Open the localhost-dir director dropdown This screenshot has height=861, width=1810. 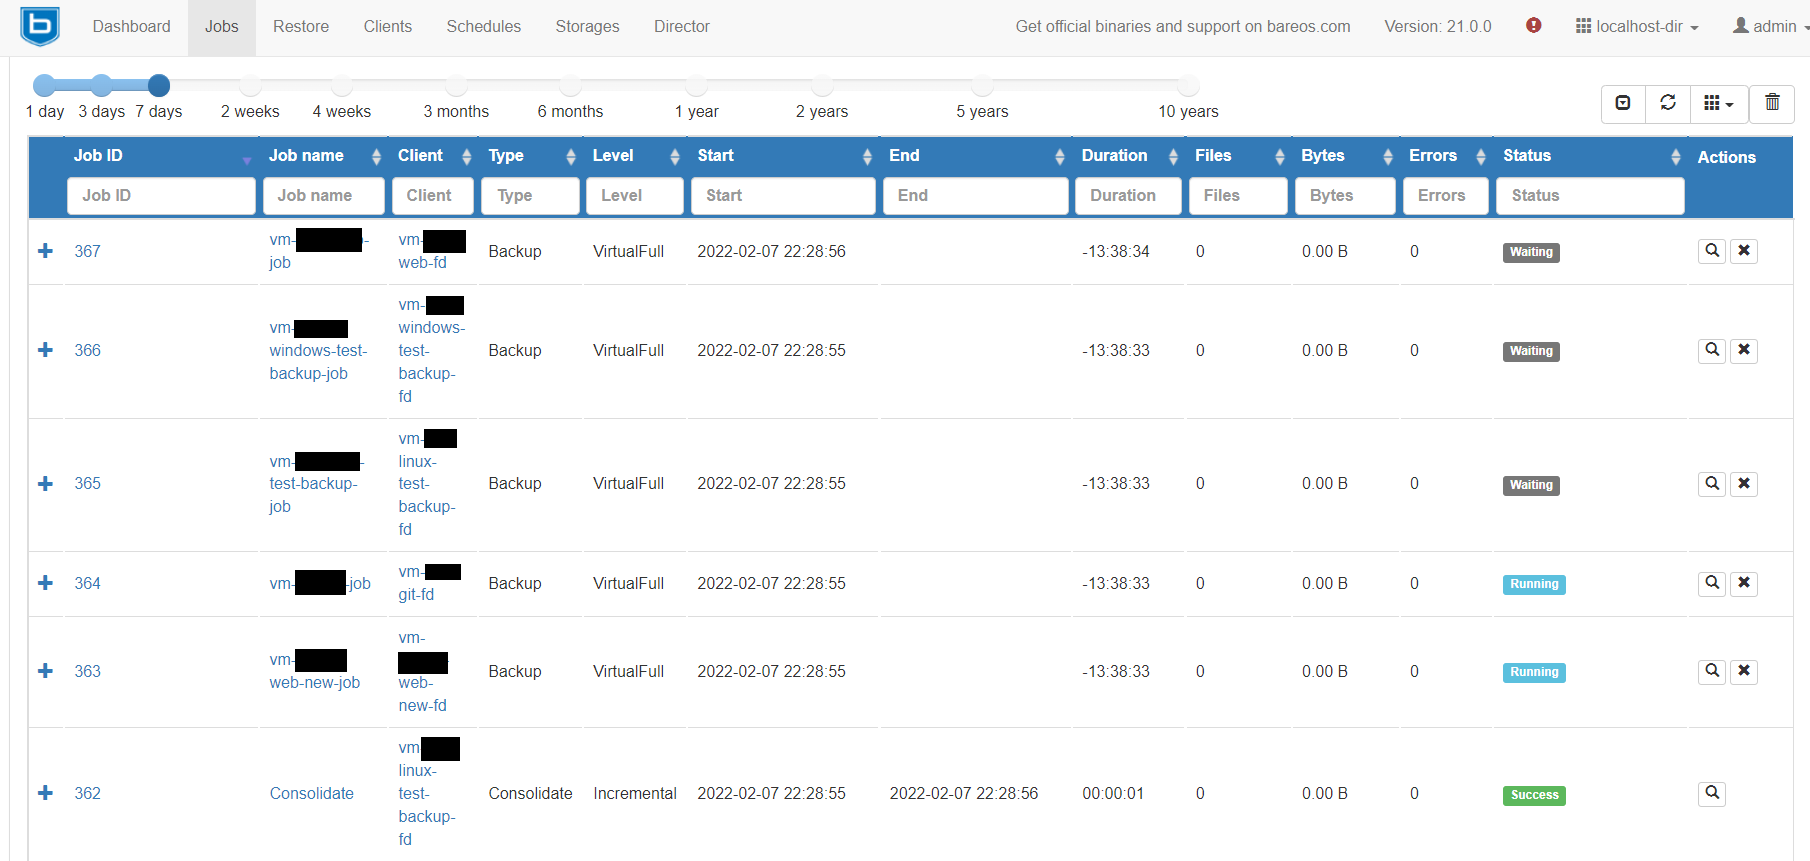(1637, 27)
